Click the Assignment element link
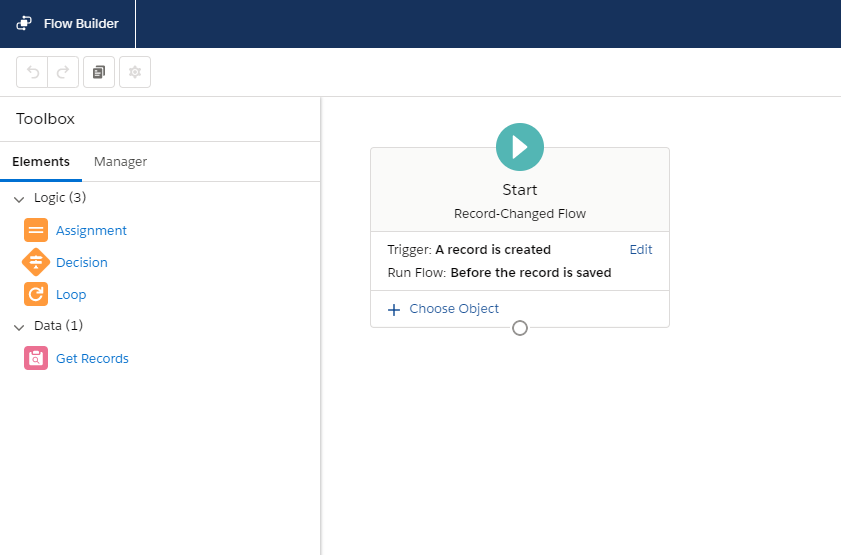Image resolution: width=841 pixels, height=555 pixels. (91, 231)
